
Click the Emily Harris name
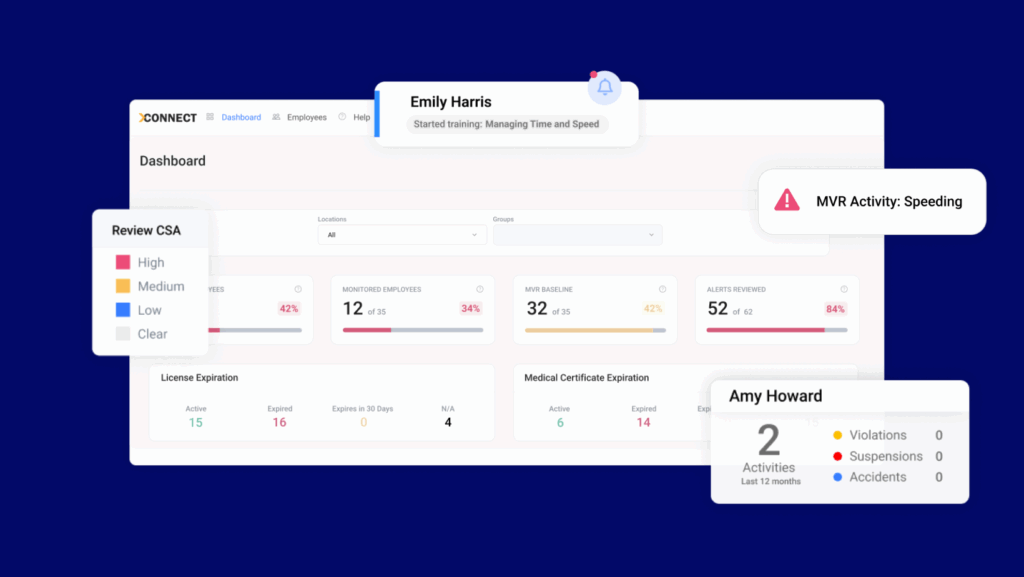tap(451, 102)
